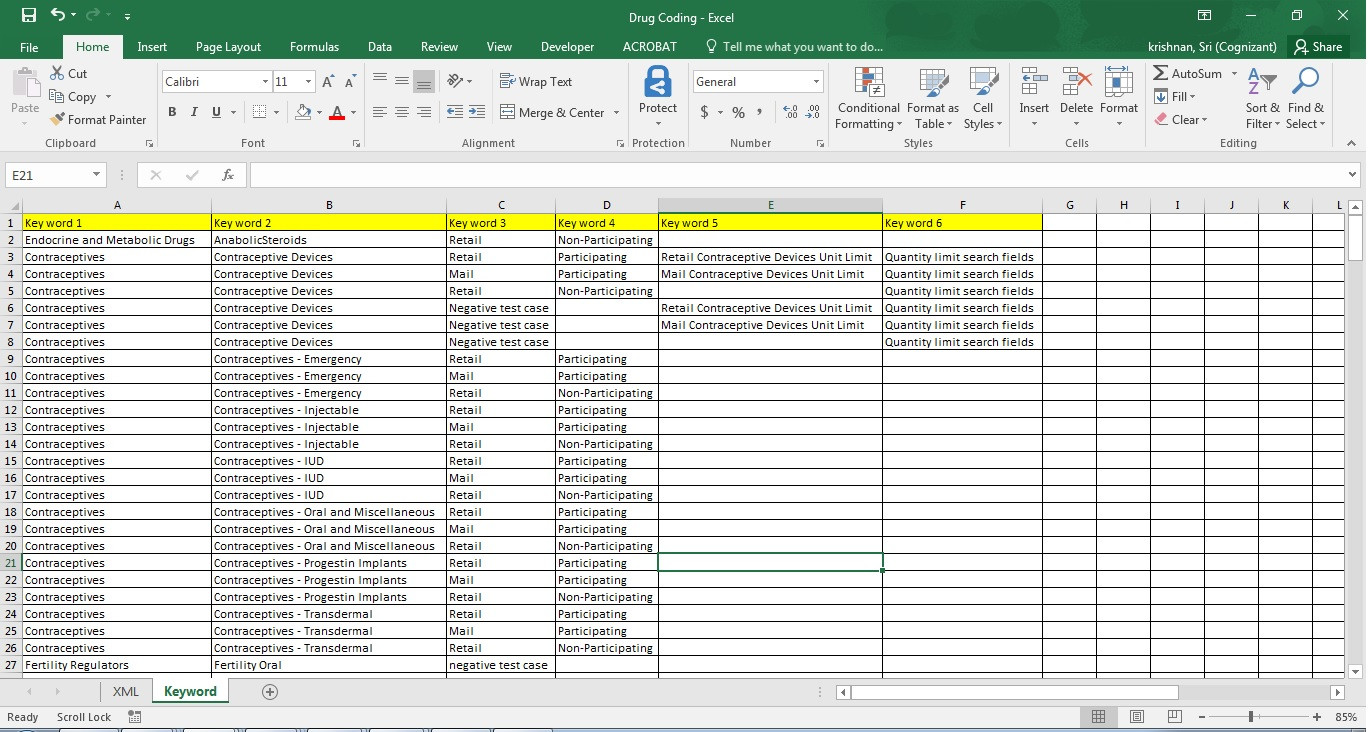Open Conditional Formatting options

pyautogui.click(x=867, y=97)
